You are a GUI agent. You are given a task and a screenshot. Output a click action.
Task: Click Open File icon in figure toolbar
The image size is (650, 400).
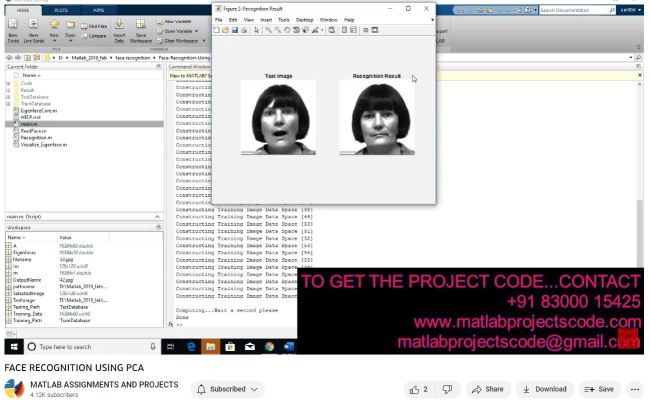226,30
